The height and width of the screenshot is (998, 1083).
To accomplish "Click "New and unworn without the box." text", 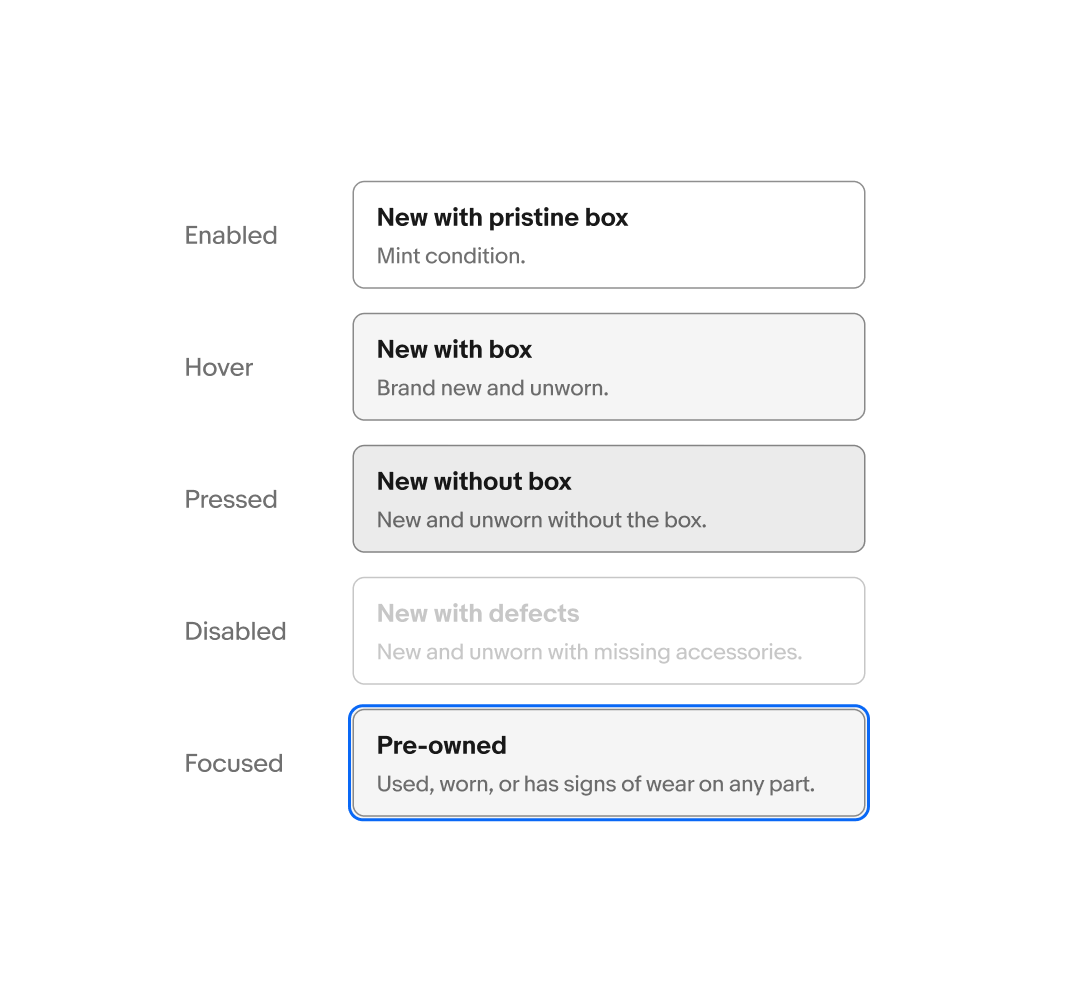I will pyautogui.click(x=541, y=520).
